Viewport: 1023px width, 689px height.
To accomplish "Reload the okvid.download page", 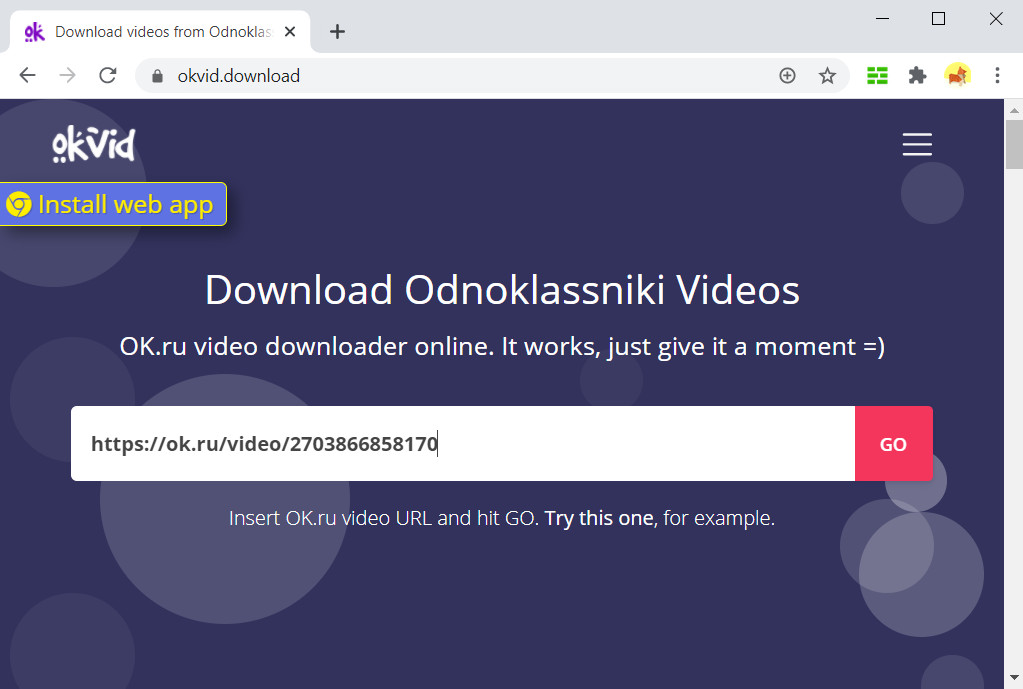I will [108, 76].
